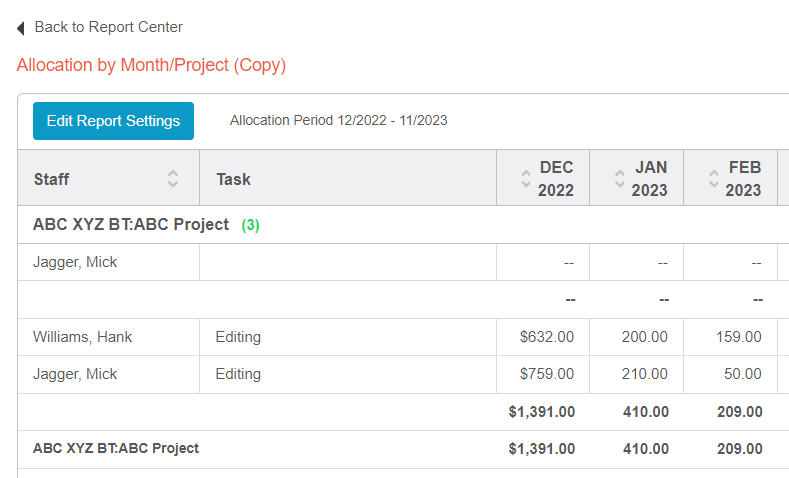
Task: Click the Task column header
Action: tap(233, 180)
